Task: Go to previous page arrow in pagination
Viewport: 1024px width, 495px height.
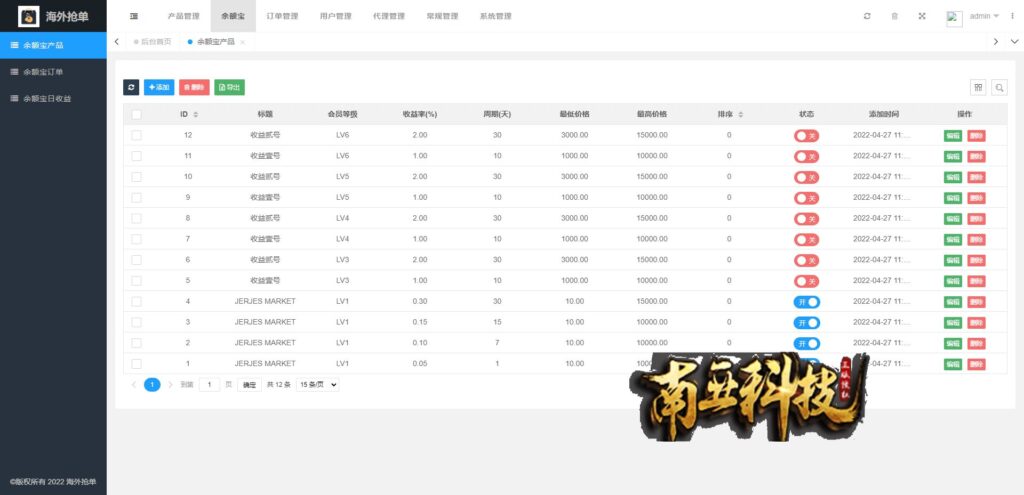Action: point(134,385)
